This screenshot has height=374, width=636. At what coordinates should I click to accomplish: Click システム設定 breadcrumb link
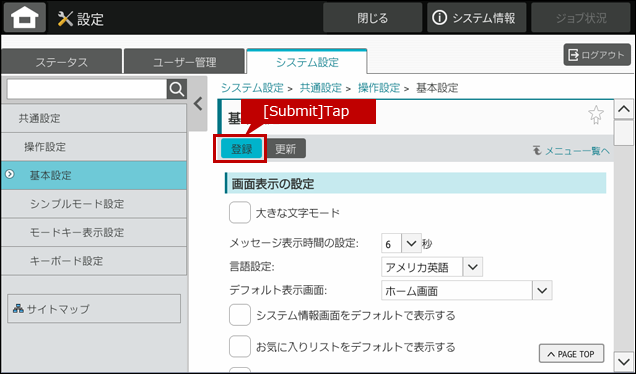[x=252, y=88]
